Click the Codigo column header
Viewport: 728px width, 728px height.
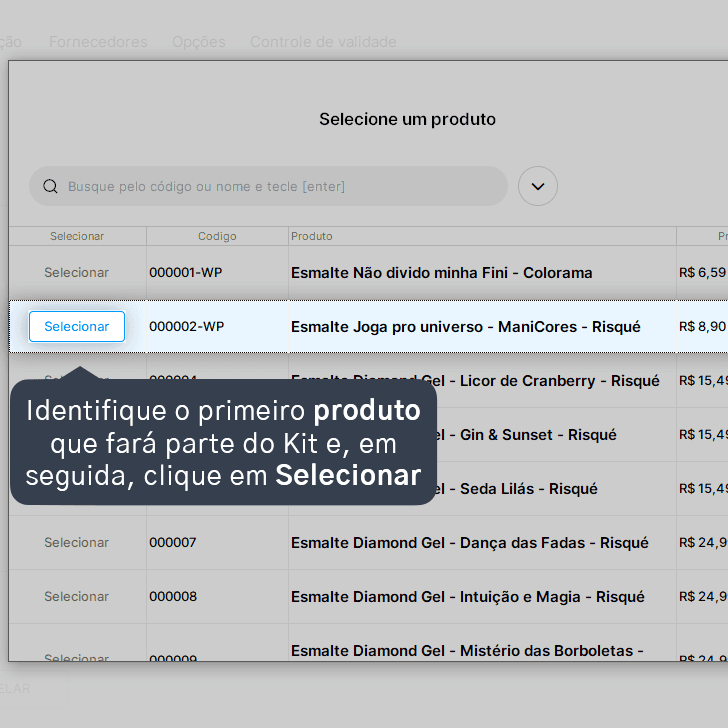point(217,236)
